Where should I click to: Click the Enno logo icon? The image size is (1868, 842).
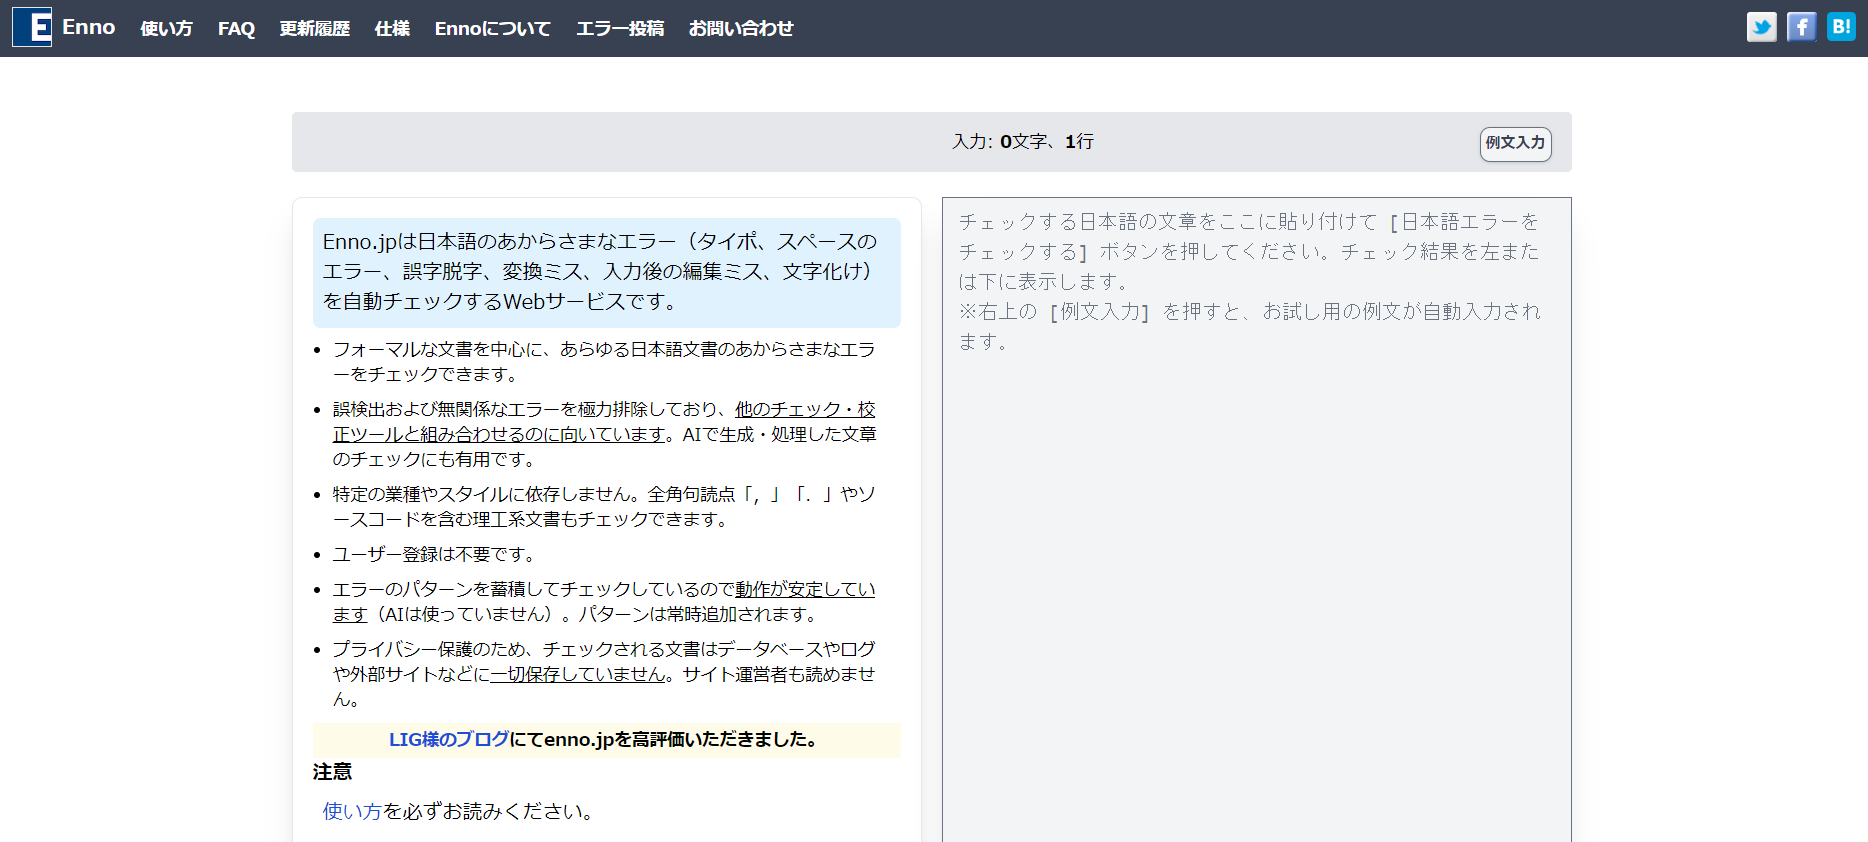click(32, 27)
